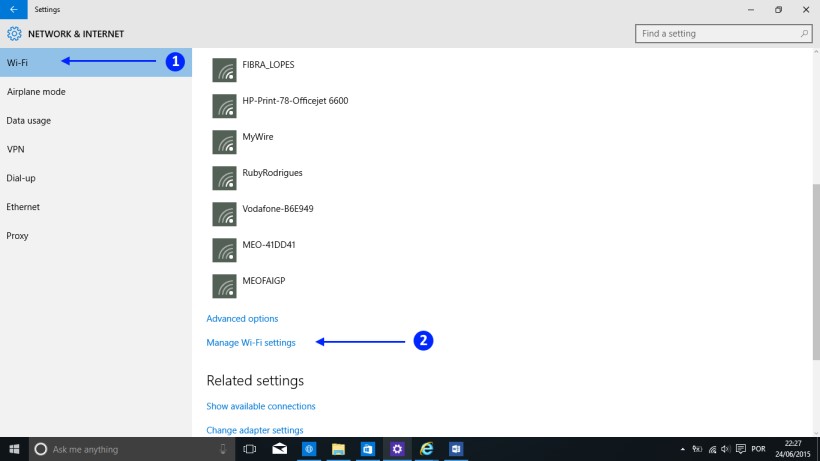Select the FIBRA_LOPES Wi-Fi network

point(268,65)
